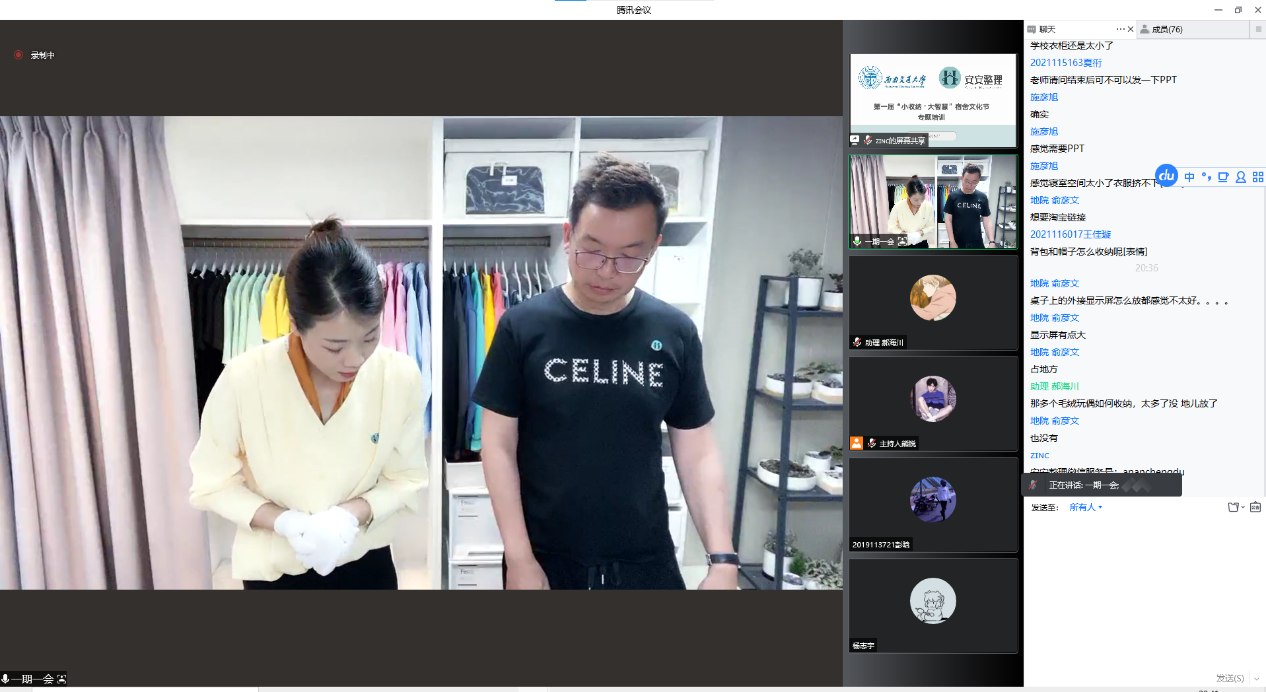Toggle the input method punctuation mode

pos(1206,177)
